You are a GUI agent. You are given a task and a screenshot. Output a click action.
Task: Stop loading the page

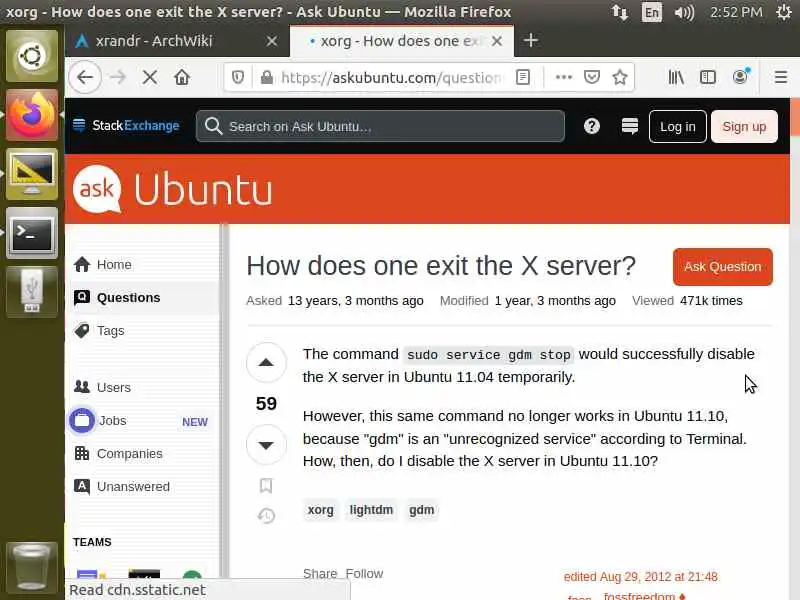tap(150, 78)
